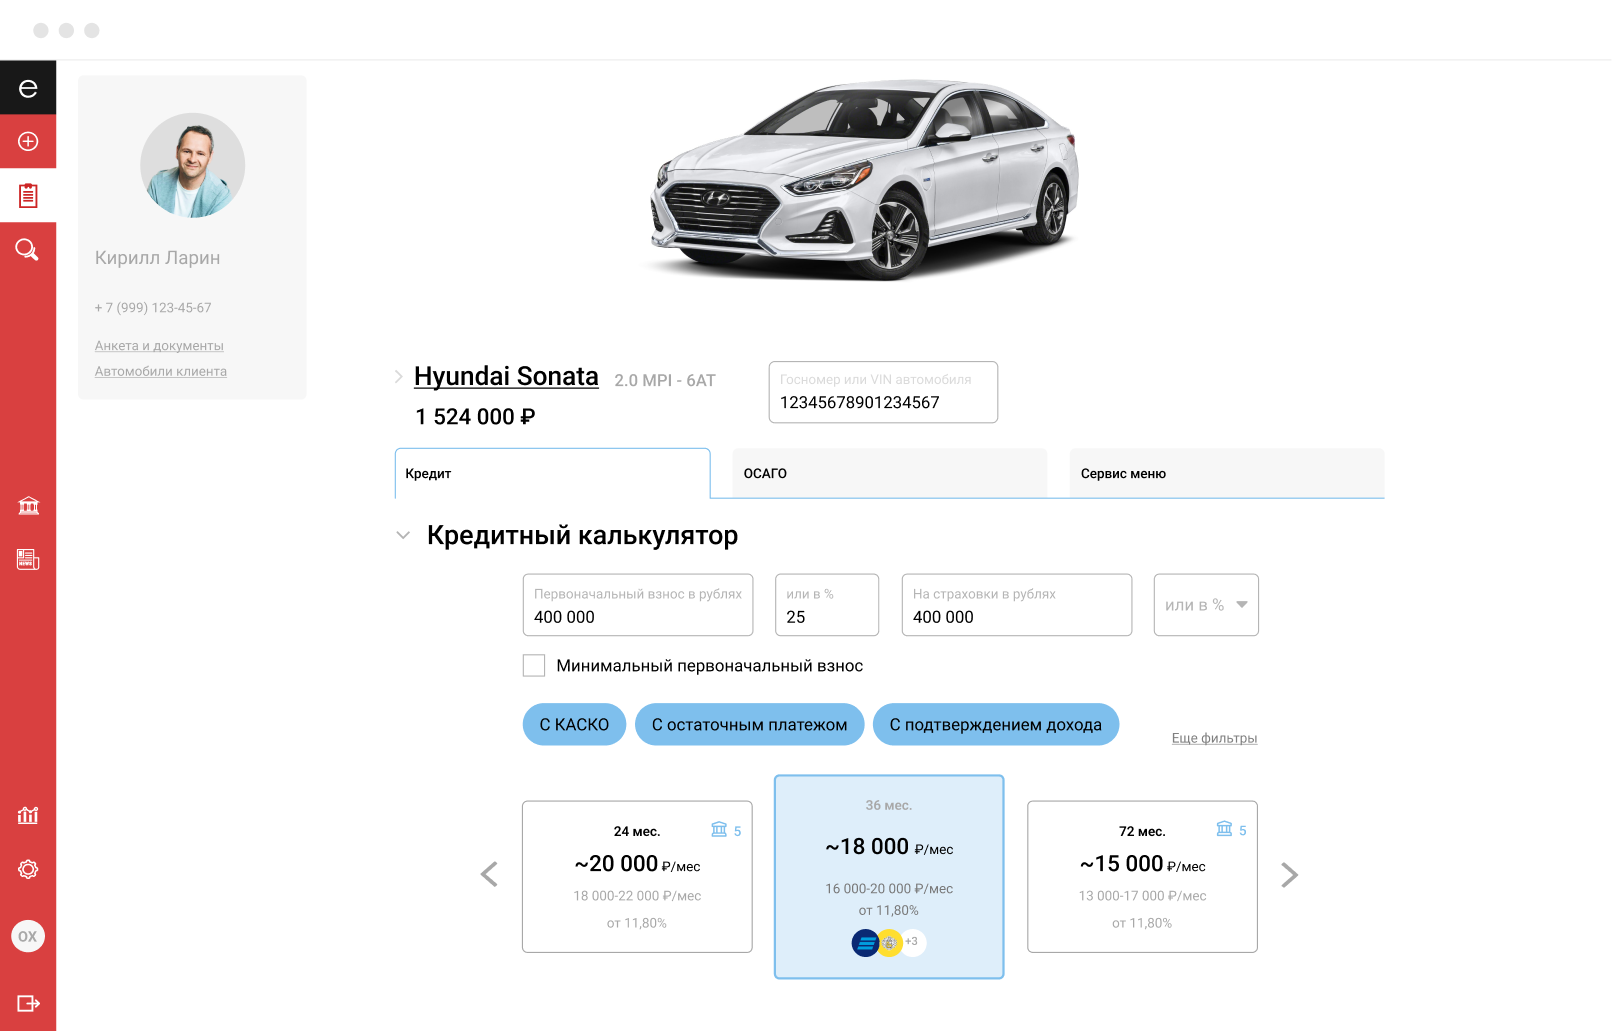Open the clipboard documents icon in sidebar

28,195
